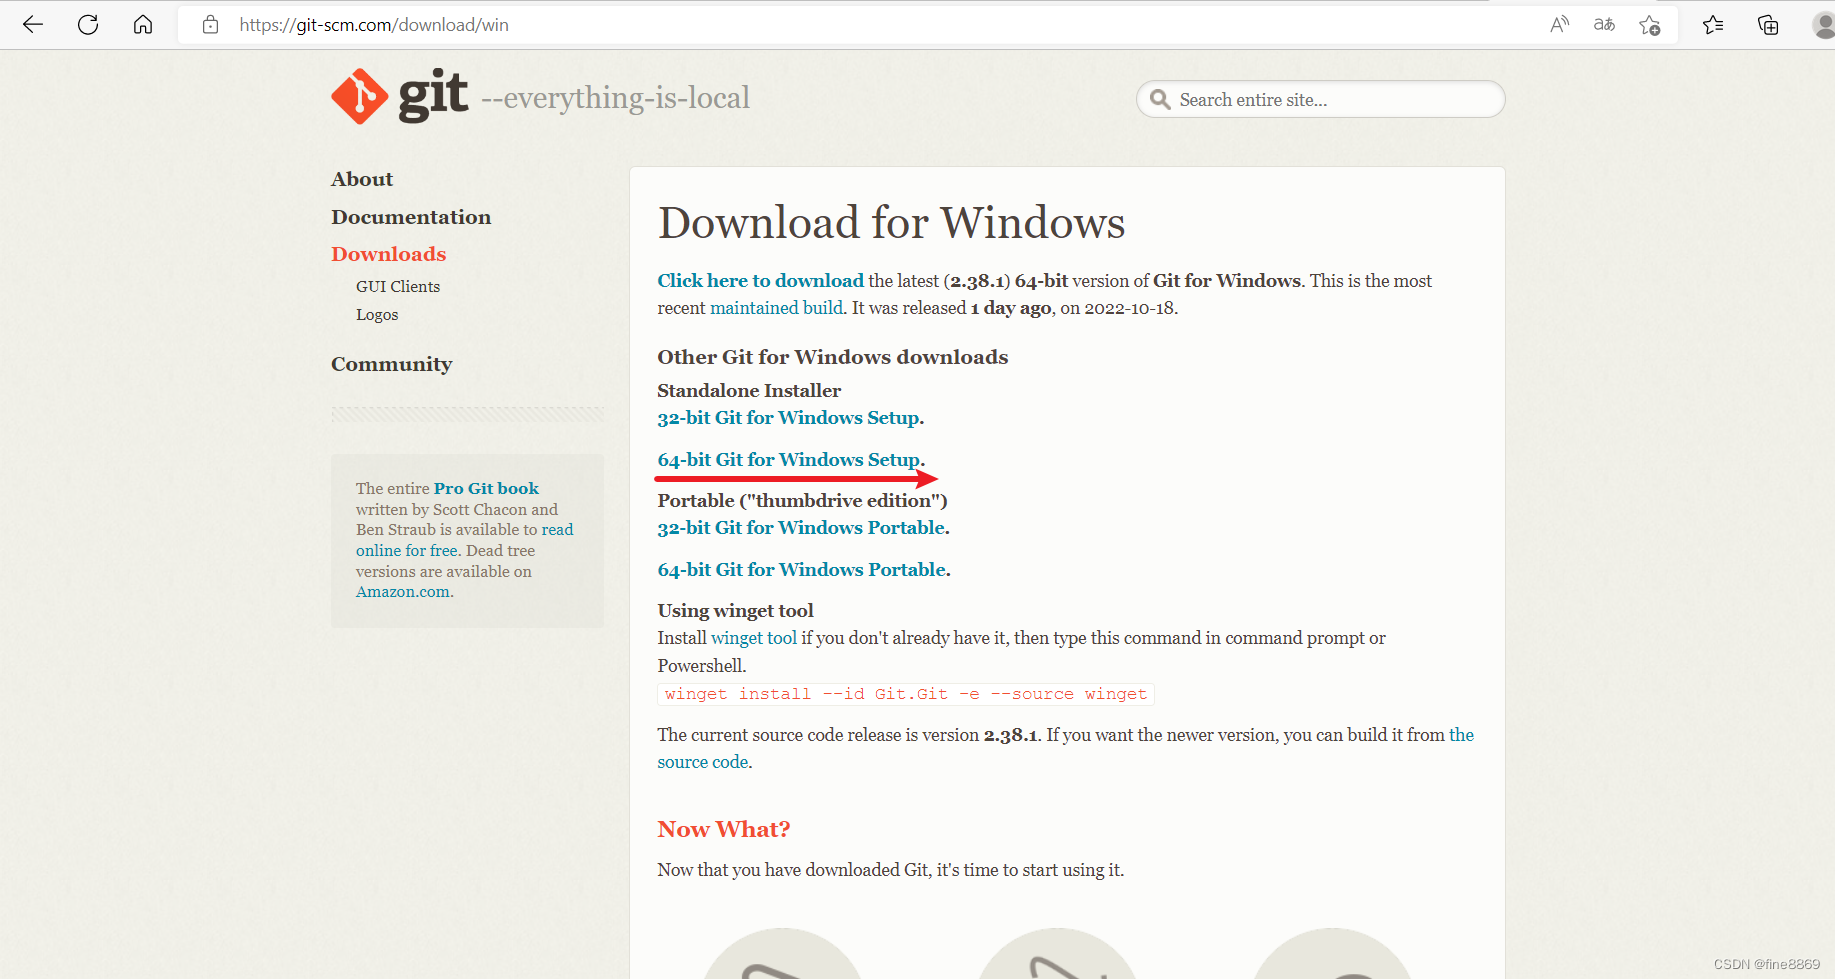Open the Favorites list icon
The image size is (1835, 979).
1713,25
